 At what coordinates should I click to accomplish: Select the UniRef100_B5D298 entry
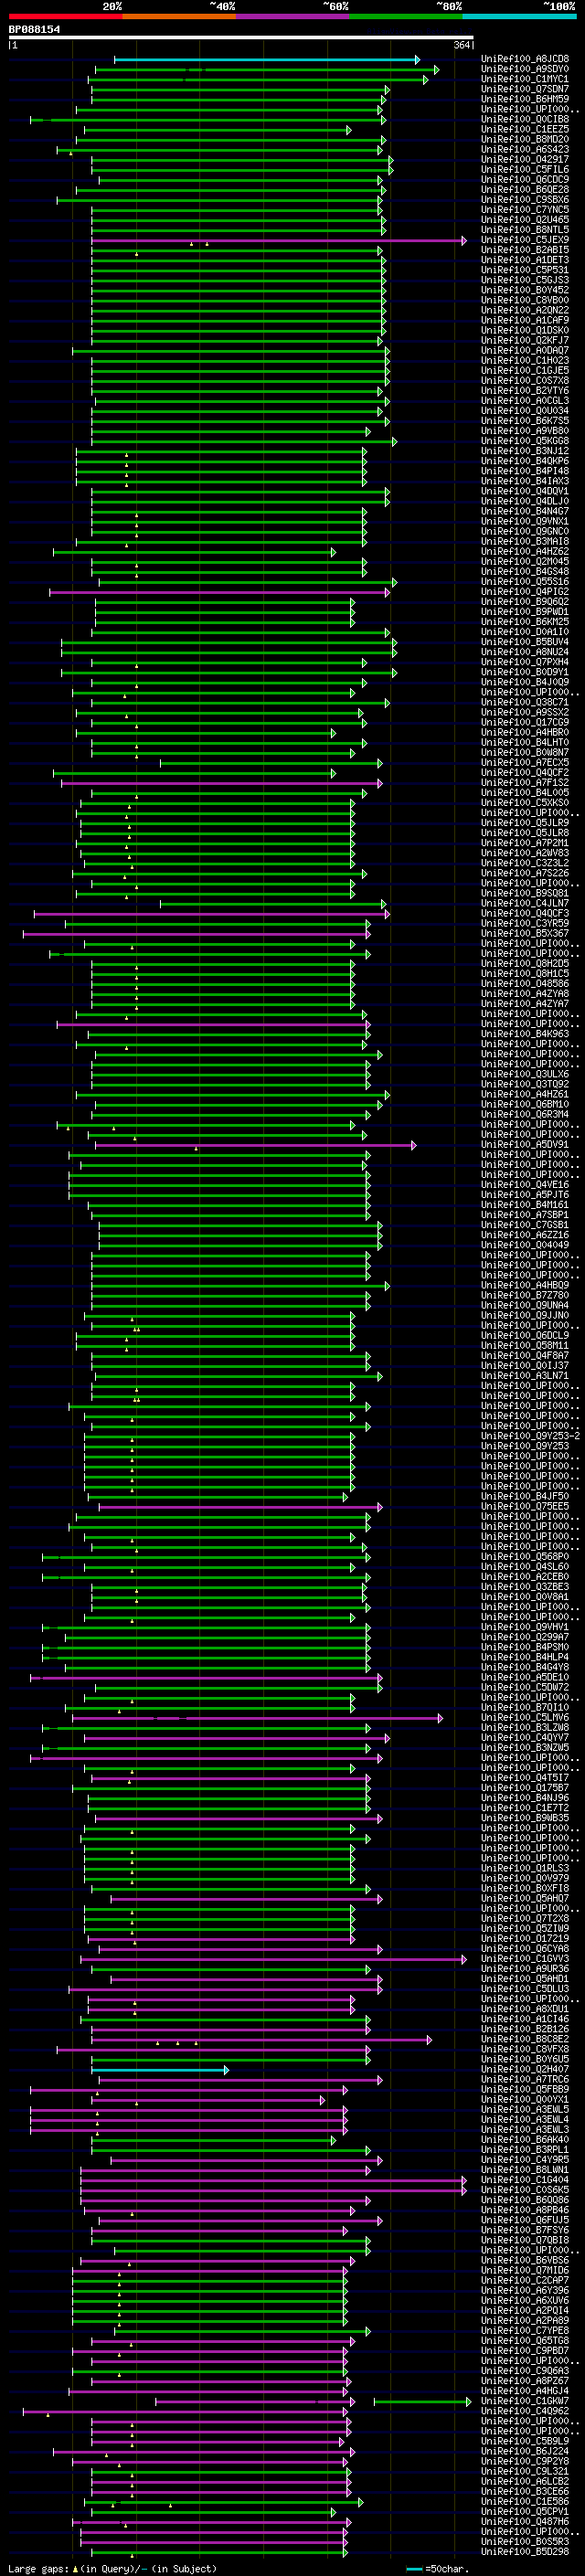525,2552
